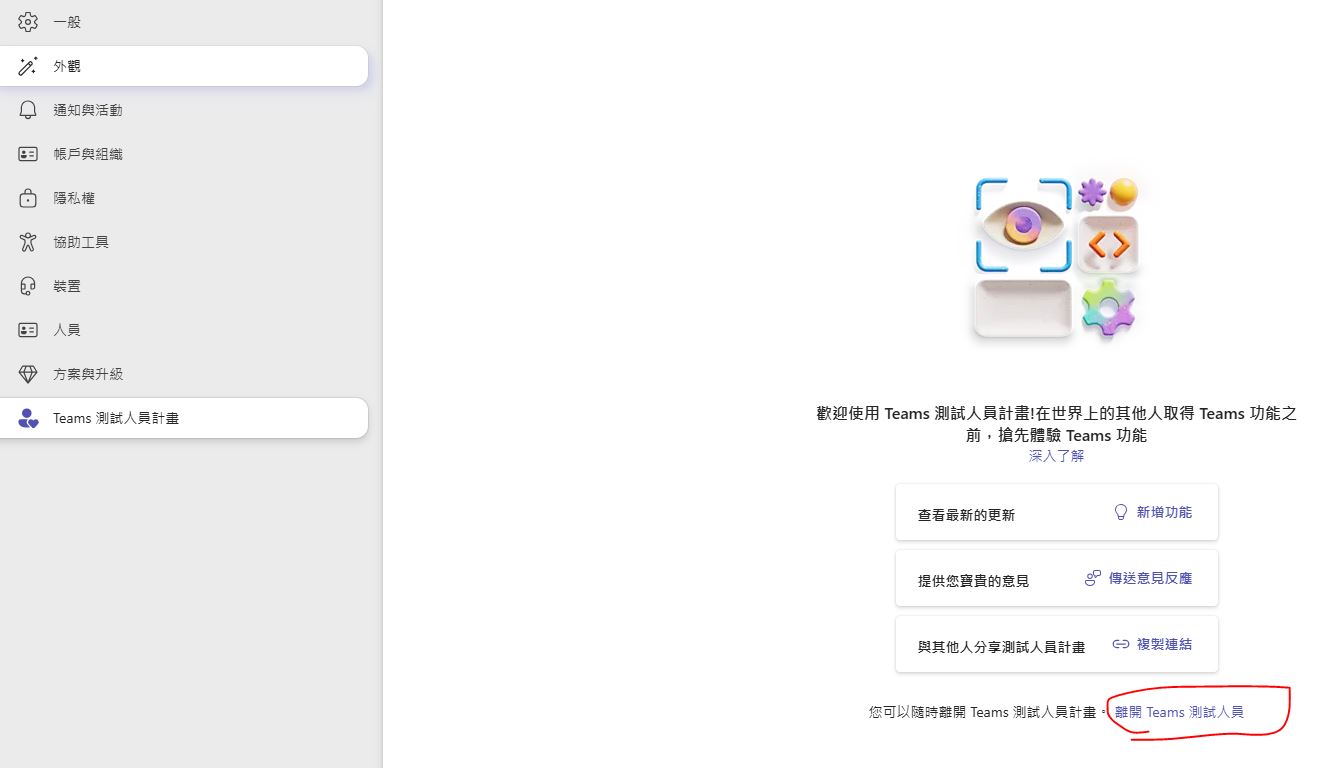Click the contact card icon beside 人員
Image resolution: width=1344 pixels, height=768 pixels.
28,330
